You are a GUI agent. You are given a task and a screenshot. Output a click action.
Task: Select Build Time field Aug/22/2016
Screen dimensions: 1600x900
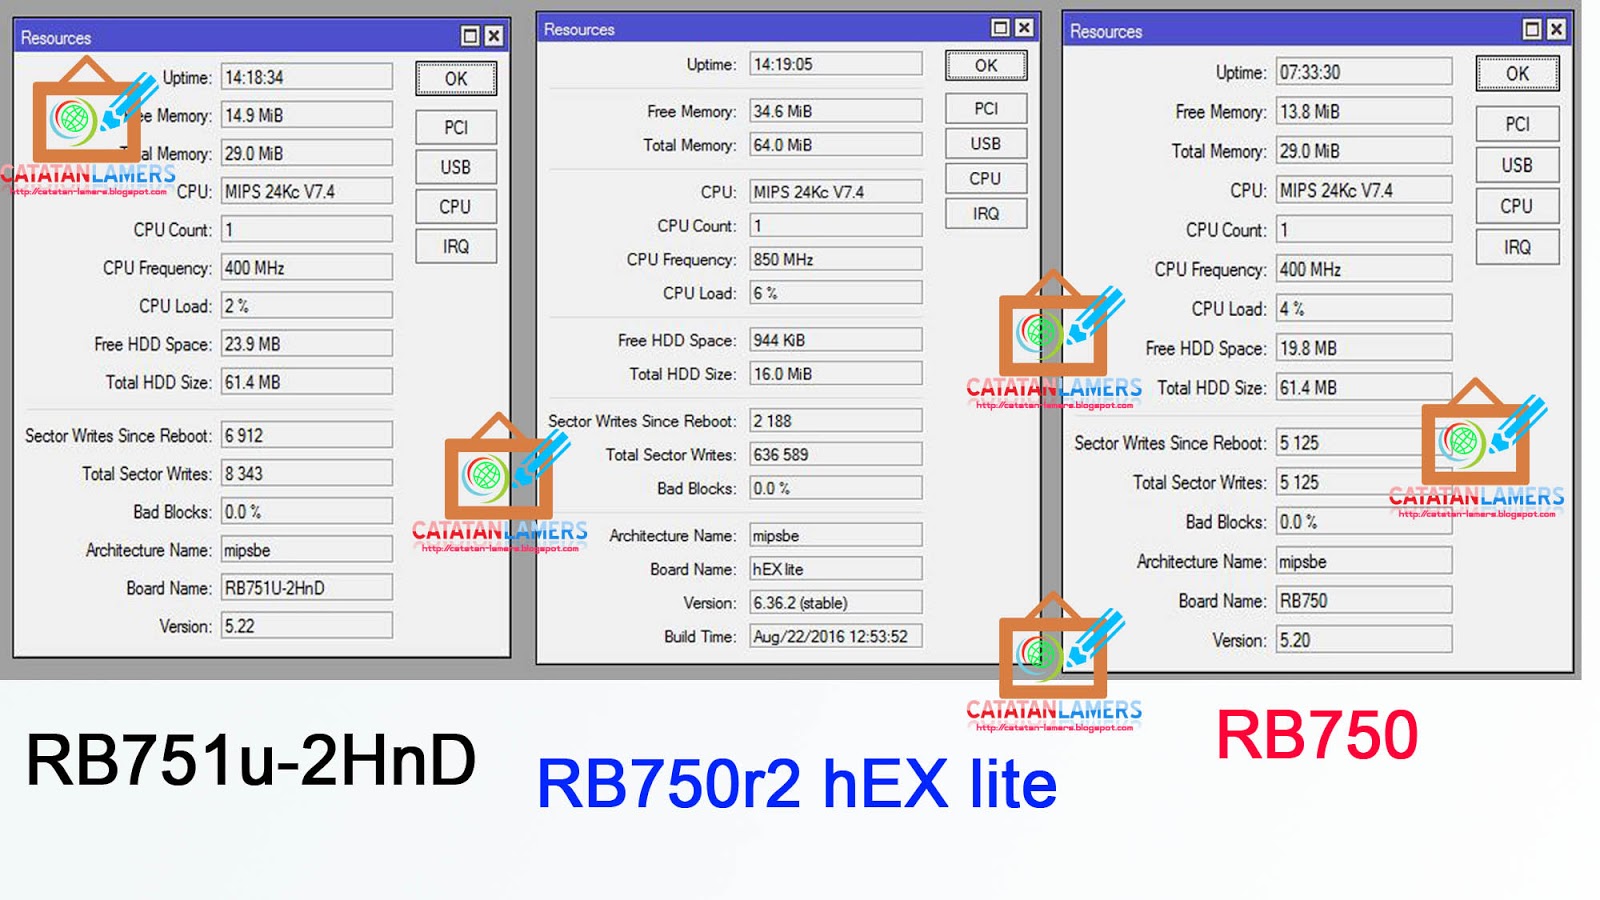tap(836, 636)
